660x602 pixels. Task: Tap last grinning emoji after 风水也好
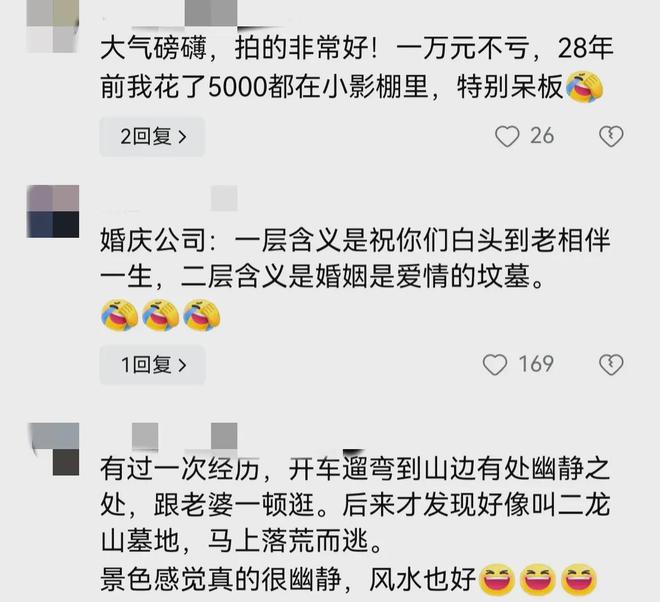[x=579, y=580]
